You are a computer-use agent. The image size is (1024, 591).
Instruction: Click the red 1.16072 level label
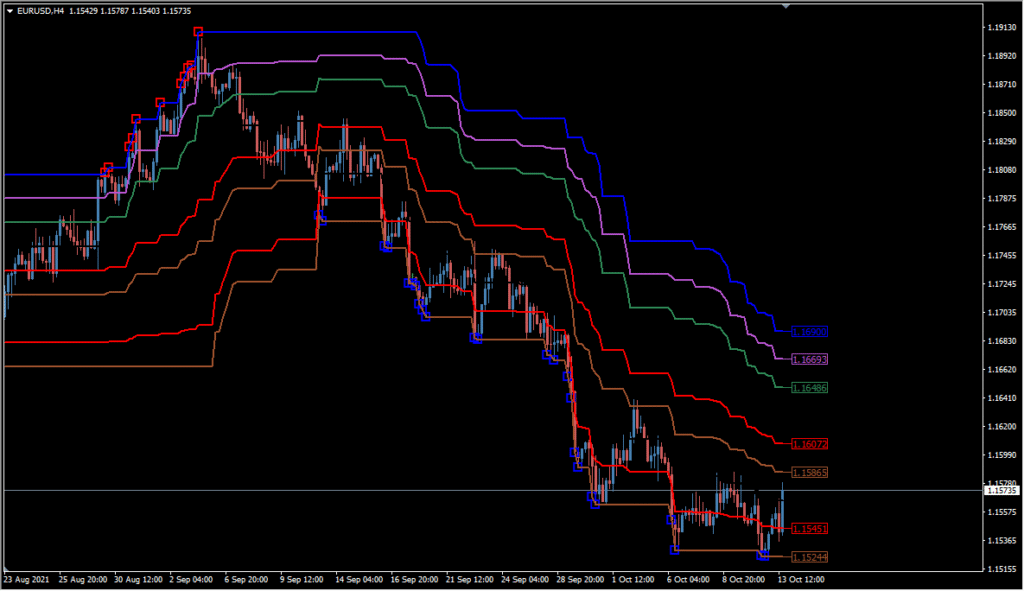[x=809, y=444]
